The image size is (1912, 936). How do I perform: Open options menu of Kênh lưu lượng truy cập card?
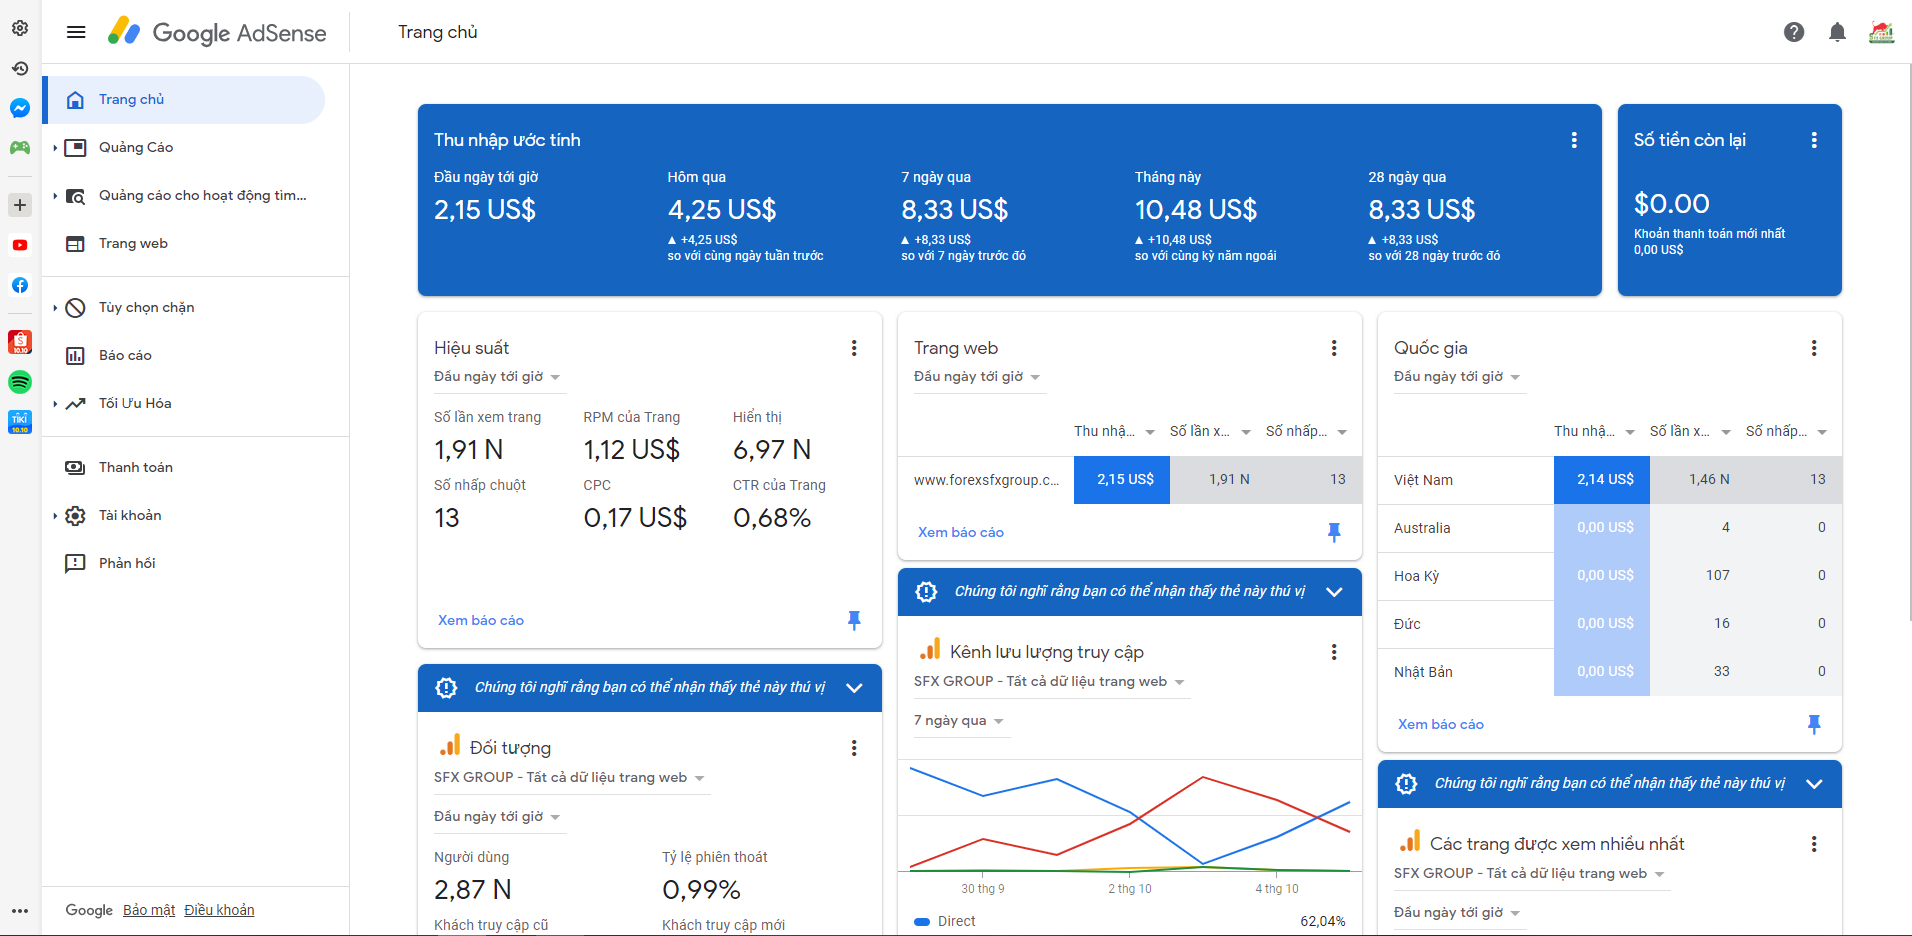pyautogui.click(x=1334, y=652)
